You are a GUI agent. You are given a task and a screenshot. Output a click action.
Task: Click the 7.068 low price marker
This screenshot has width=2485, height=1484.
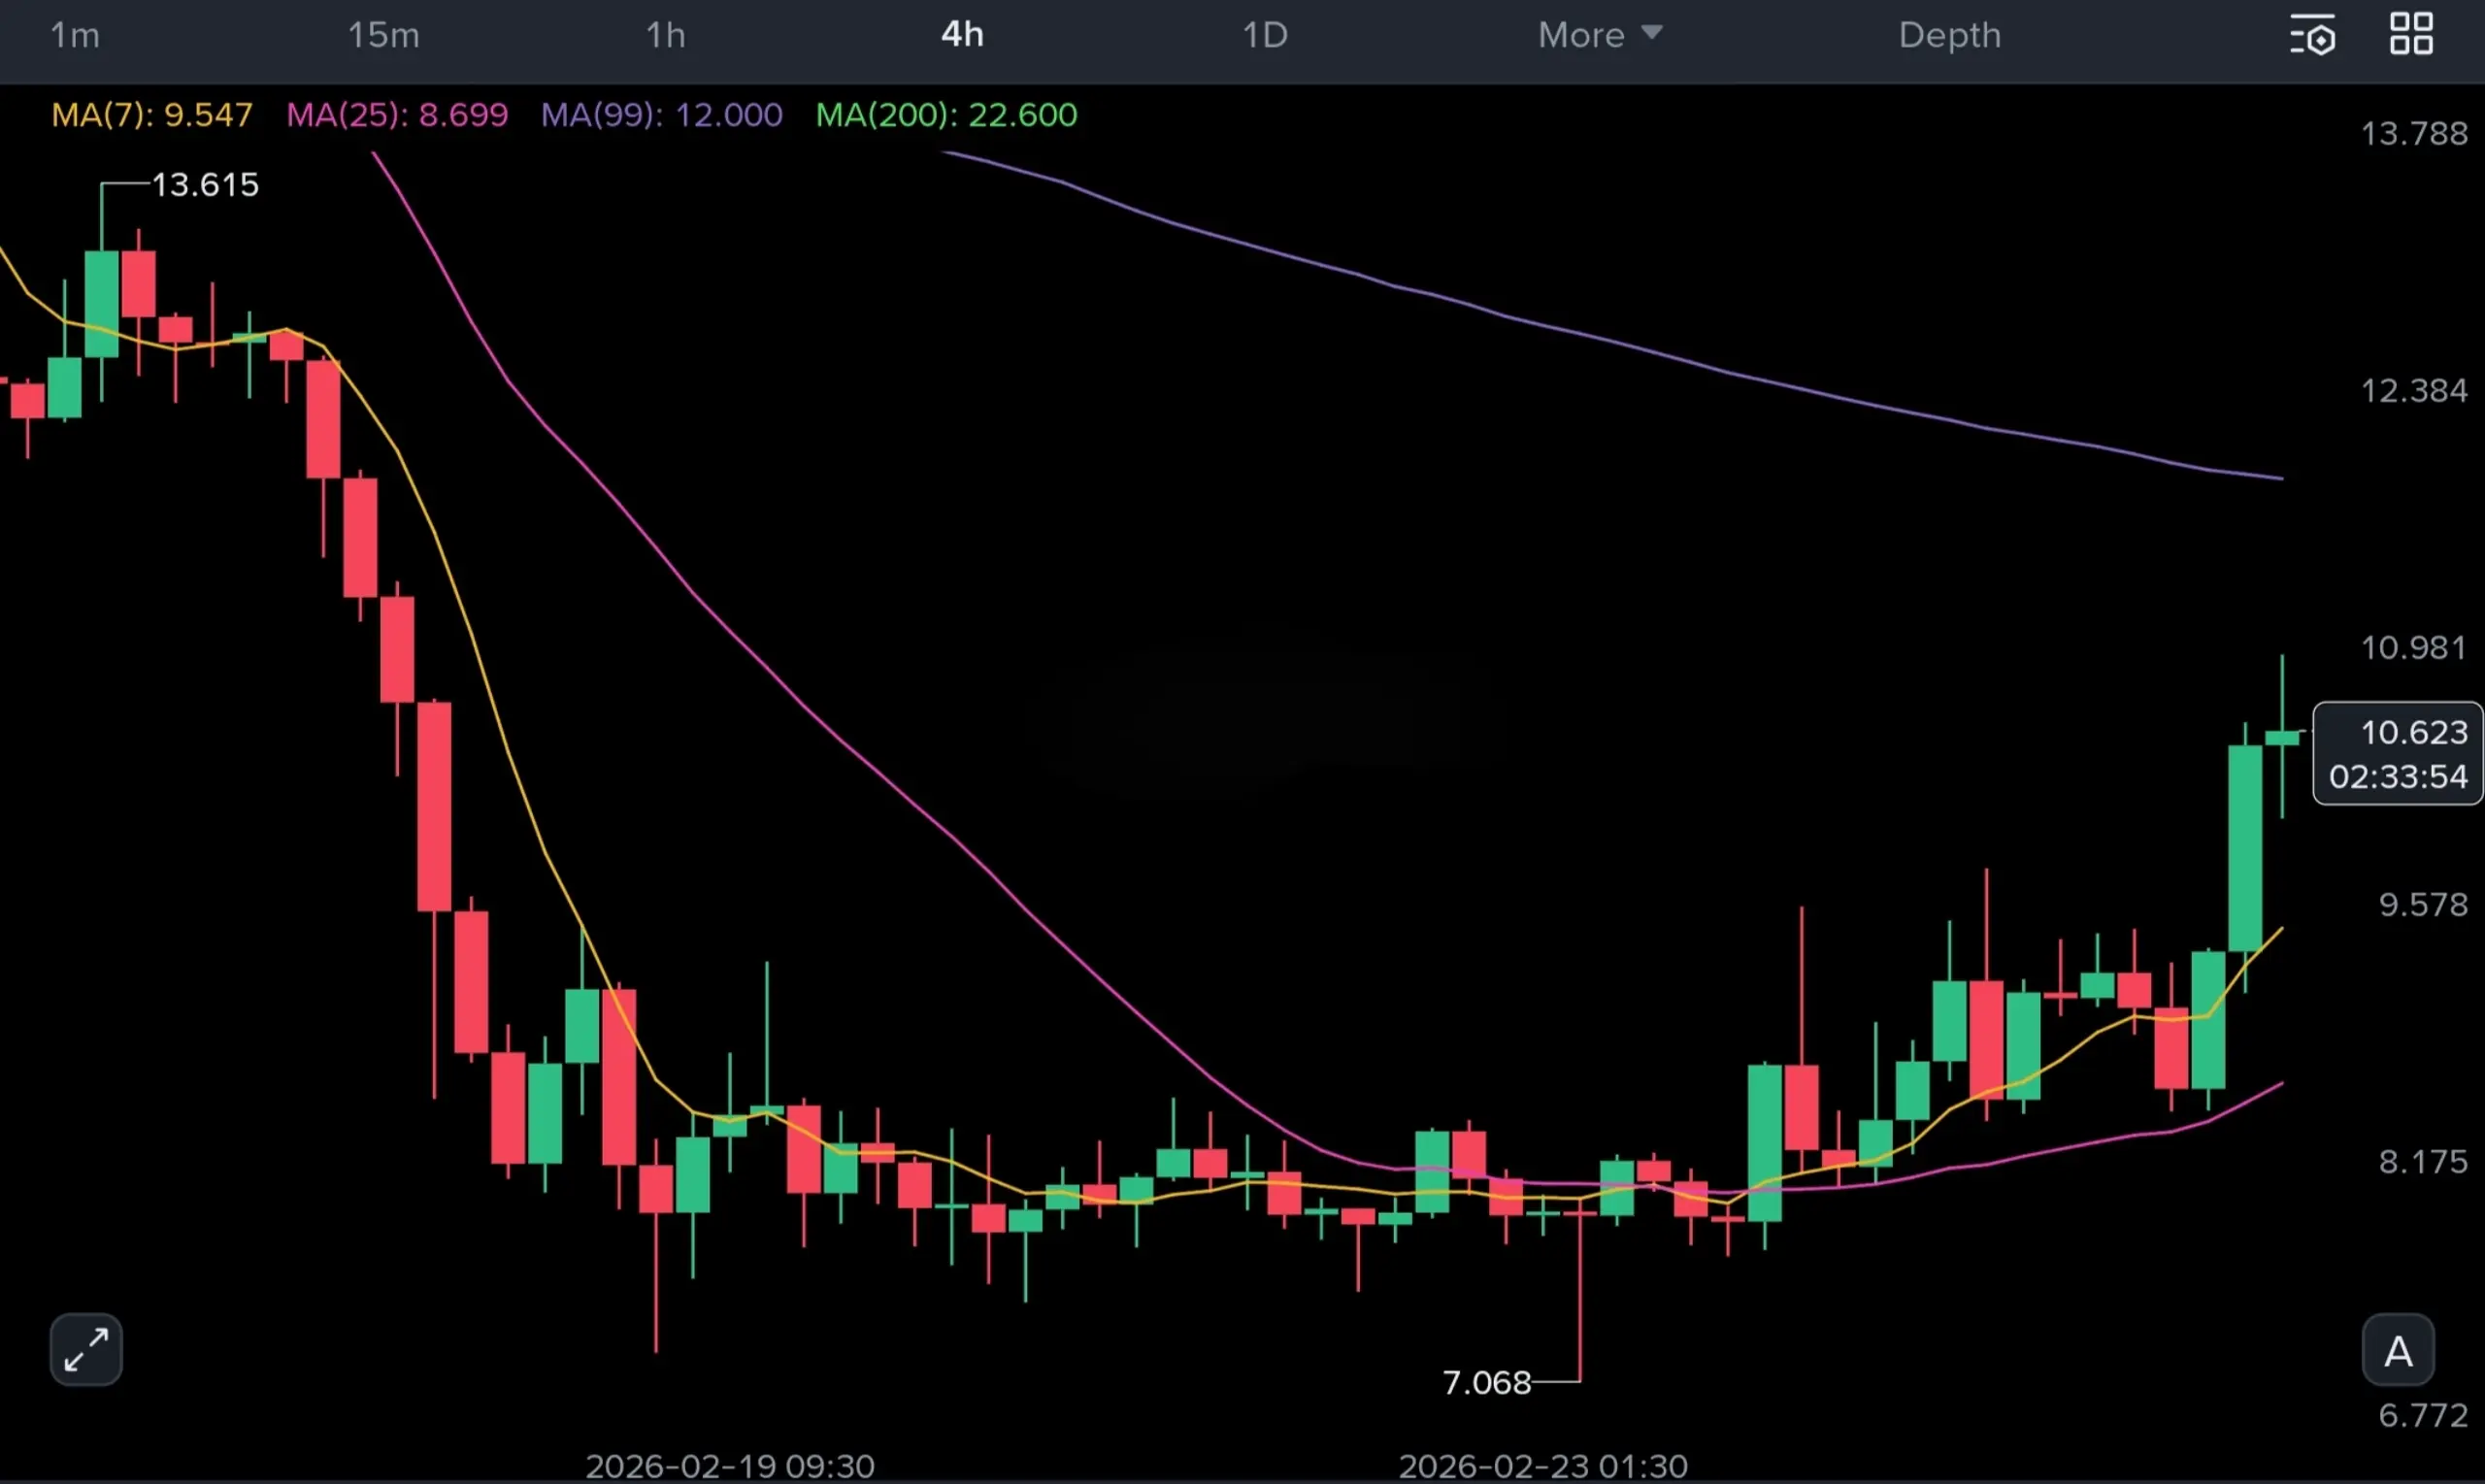[x=1486, y=1382]
